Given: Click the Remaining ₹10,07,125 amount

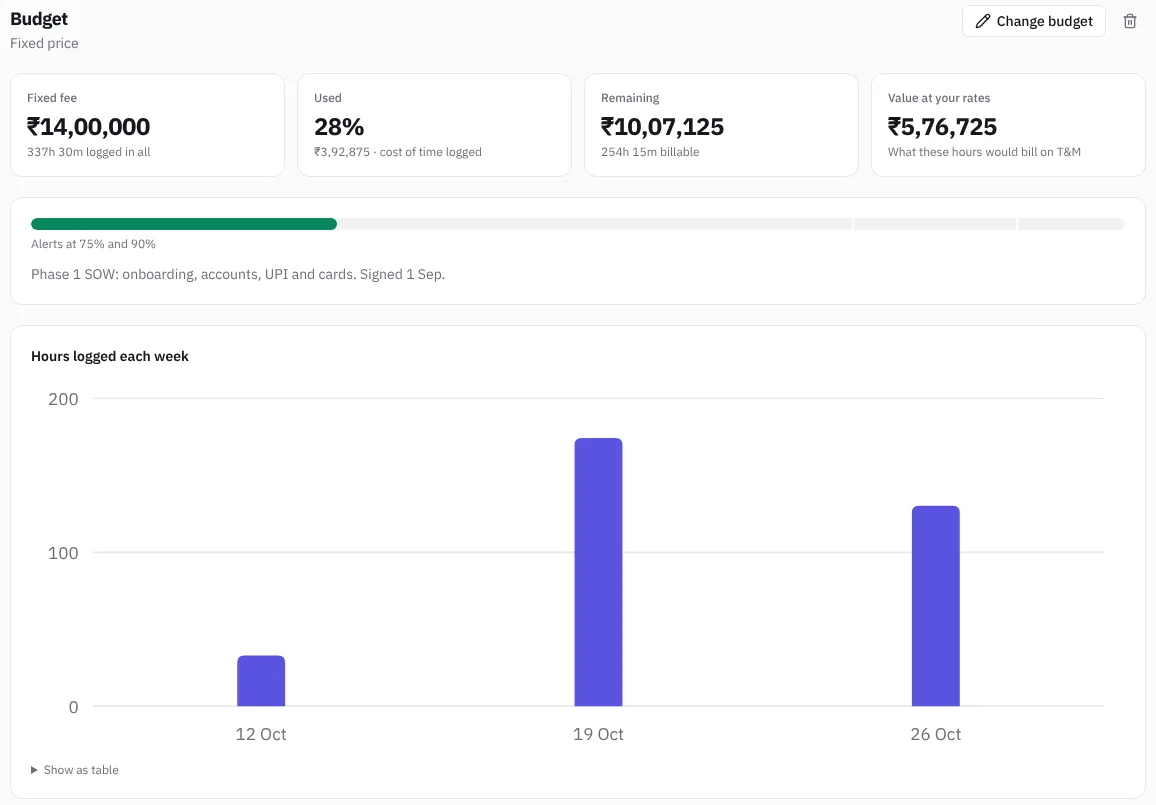Looking at the screenshot, I should [x=662, y=127].
